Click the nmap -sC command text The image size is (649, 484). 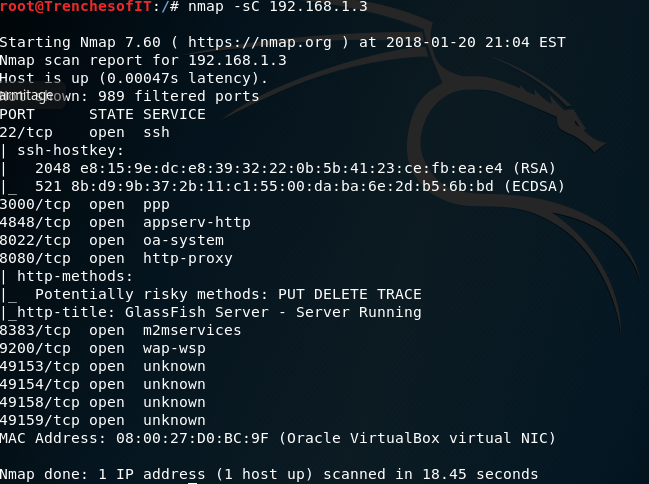(277, 6)
